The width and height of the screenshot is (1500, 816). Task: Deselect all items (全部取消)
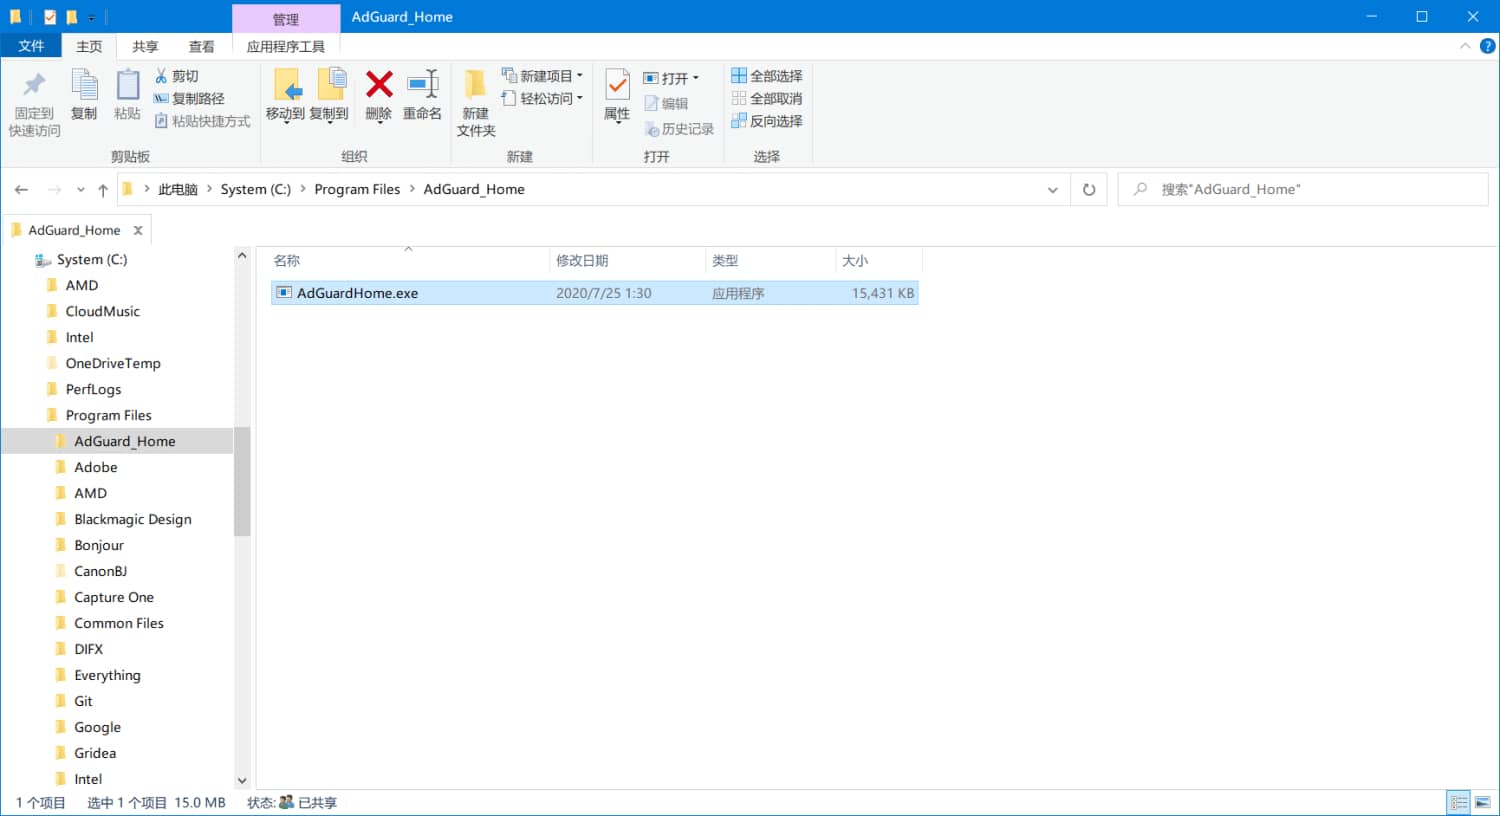(x=767, y=98)
